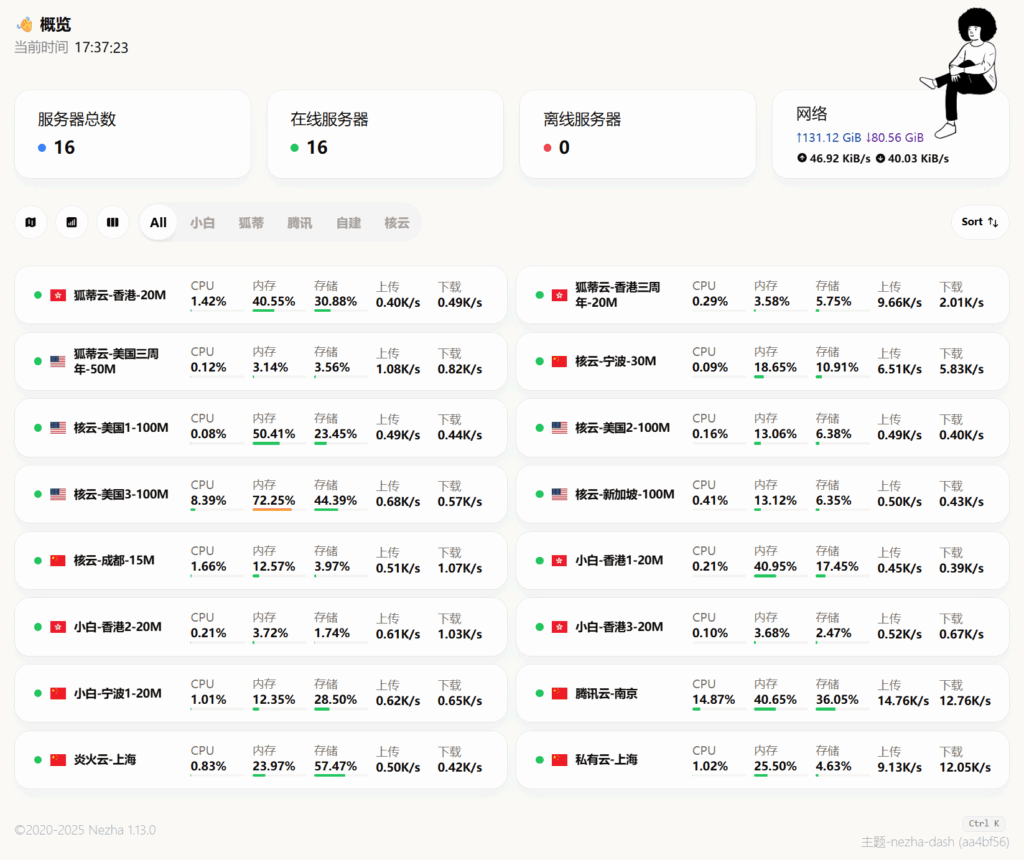Select the All group tab
The height and width of the screenshot is (860, 1024).
coord(158,222)
